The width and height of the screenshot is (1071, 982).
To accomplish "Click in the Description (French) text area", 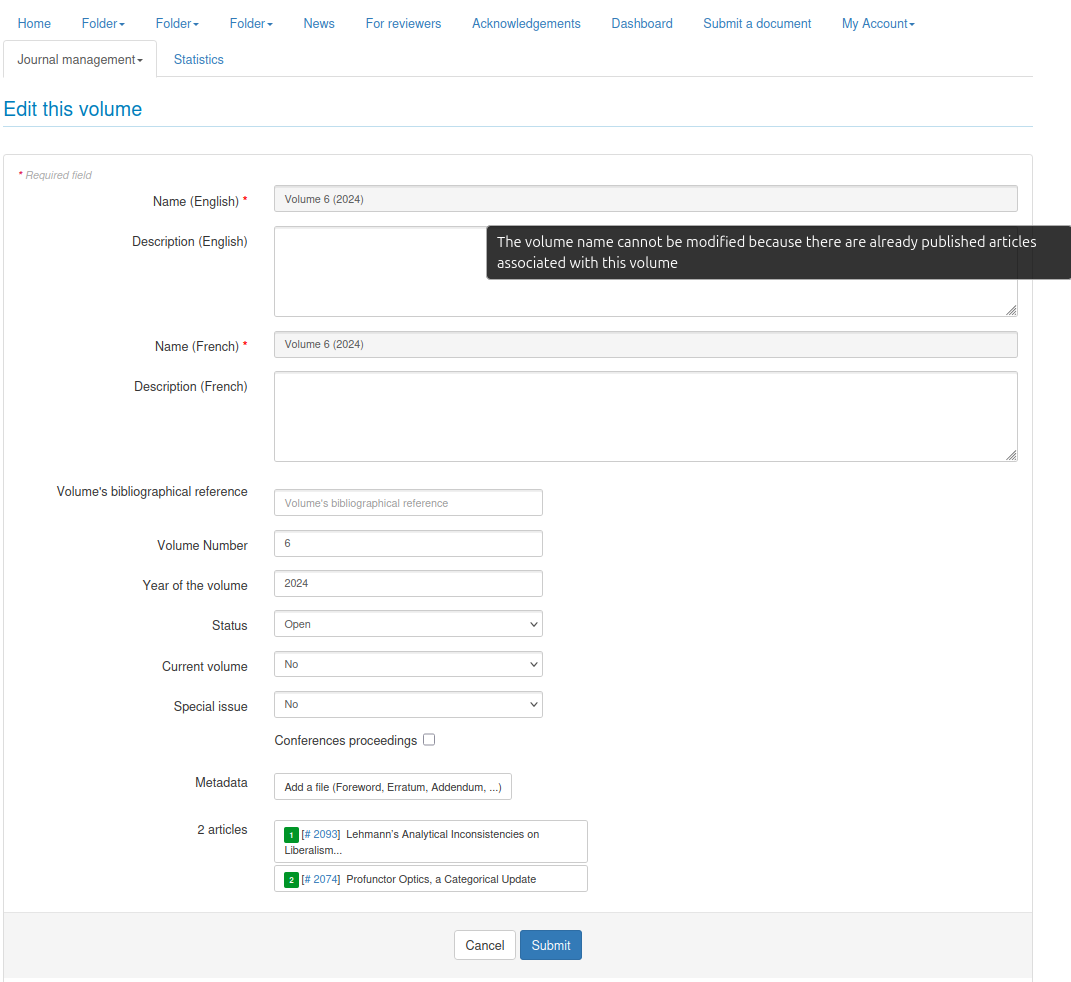I will (645, 416).
